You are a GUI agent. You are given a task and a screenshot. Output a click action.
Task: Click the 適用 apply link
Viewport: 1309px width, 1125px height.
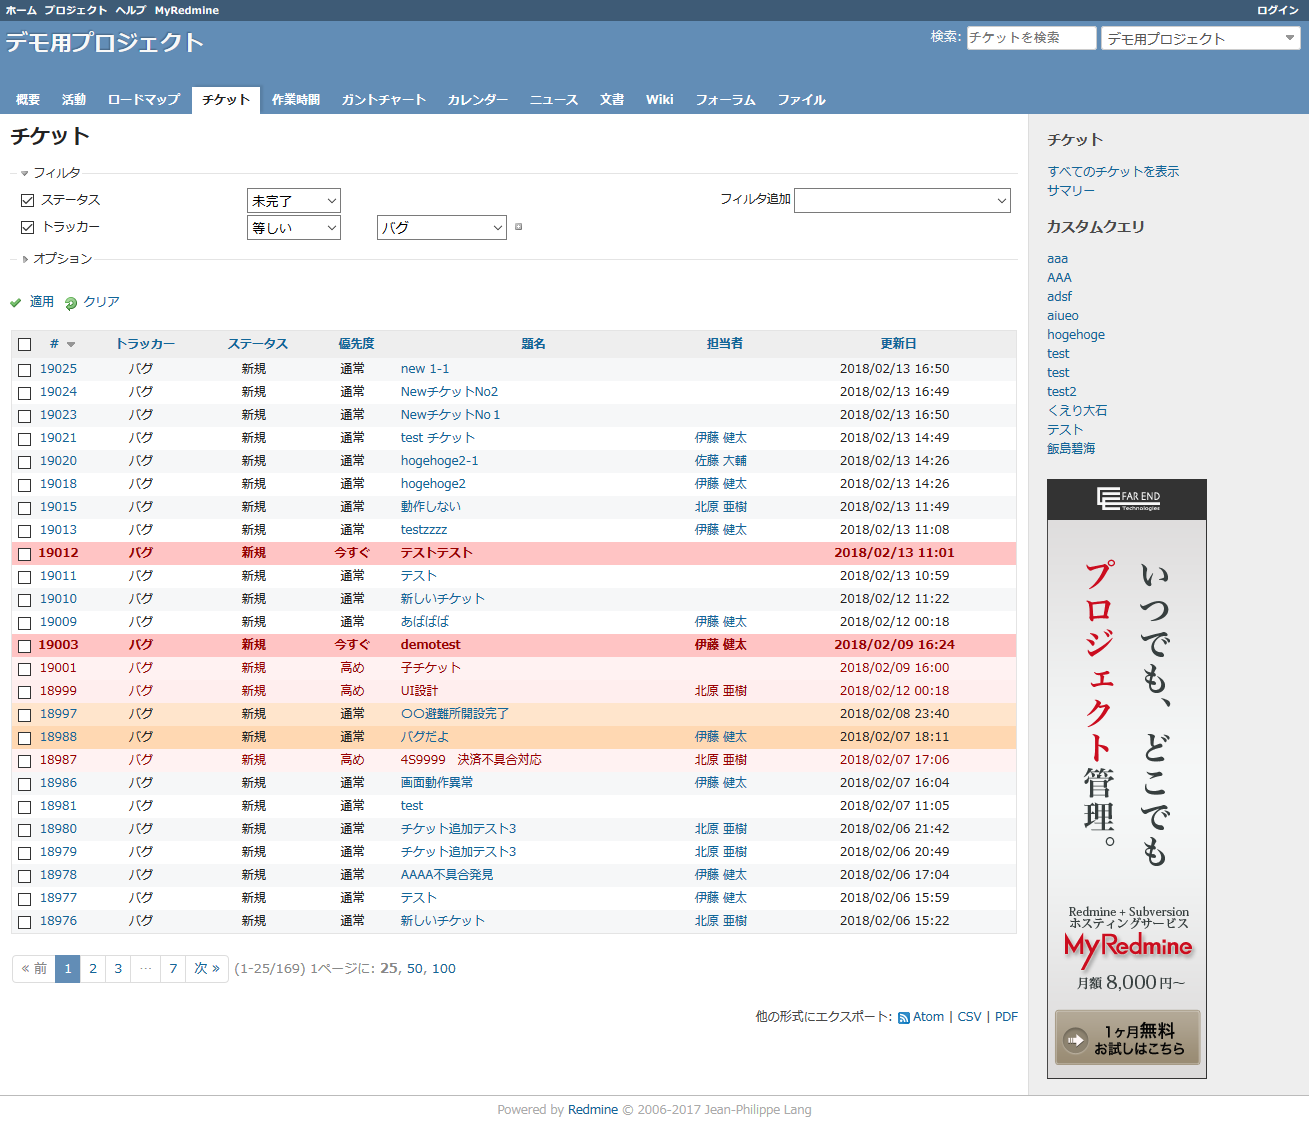click(x=42, y=302)
